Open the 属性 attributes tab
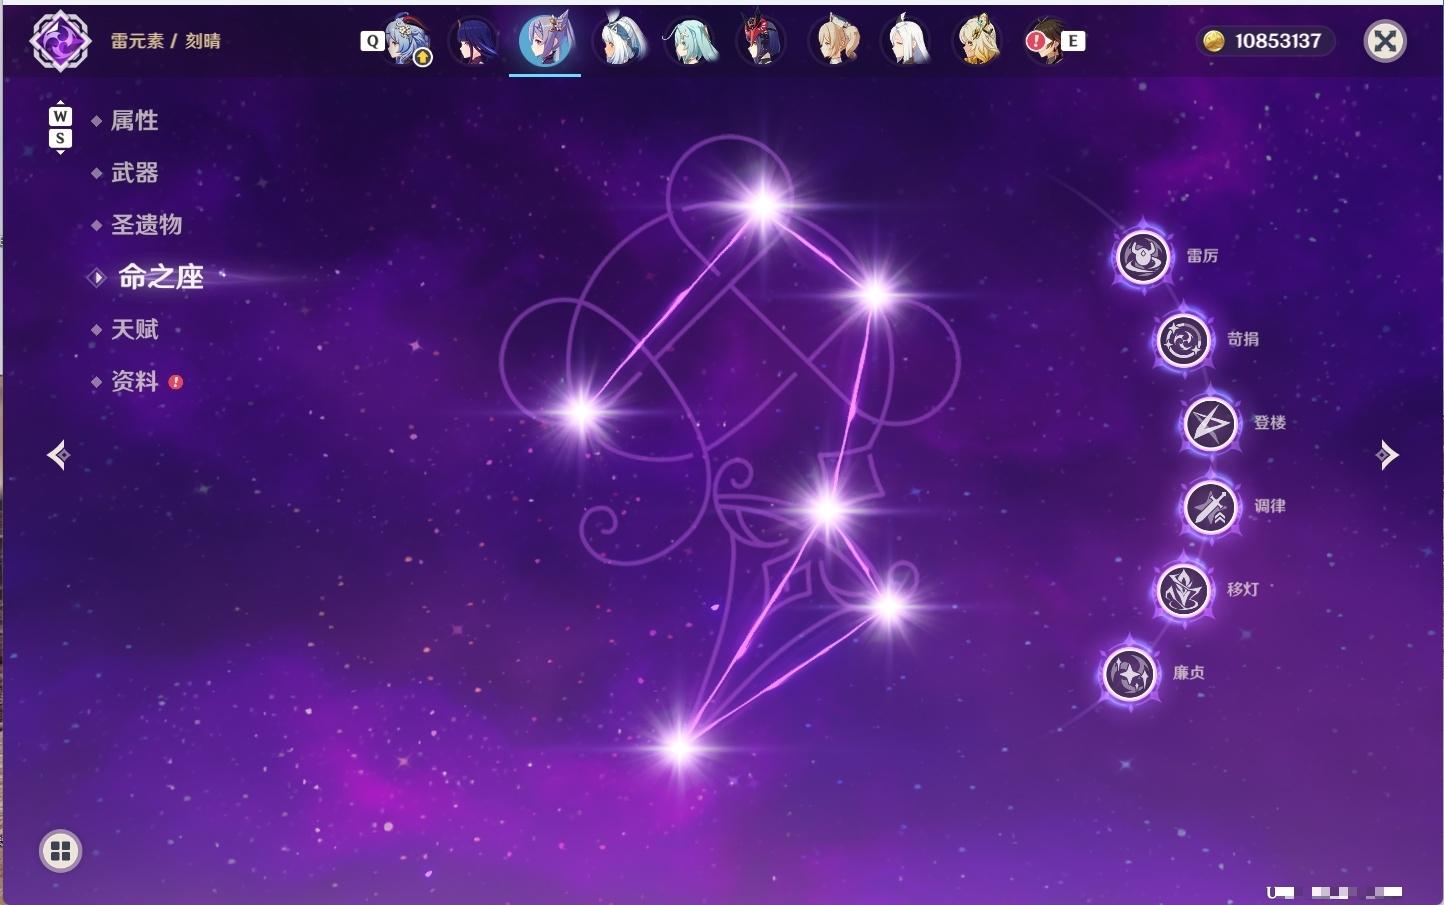Screen dimensions: 1444x905 pyautogui.click(x=134, y=121)
